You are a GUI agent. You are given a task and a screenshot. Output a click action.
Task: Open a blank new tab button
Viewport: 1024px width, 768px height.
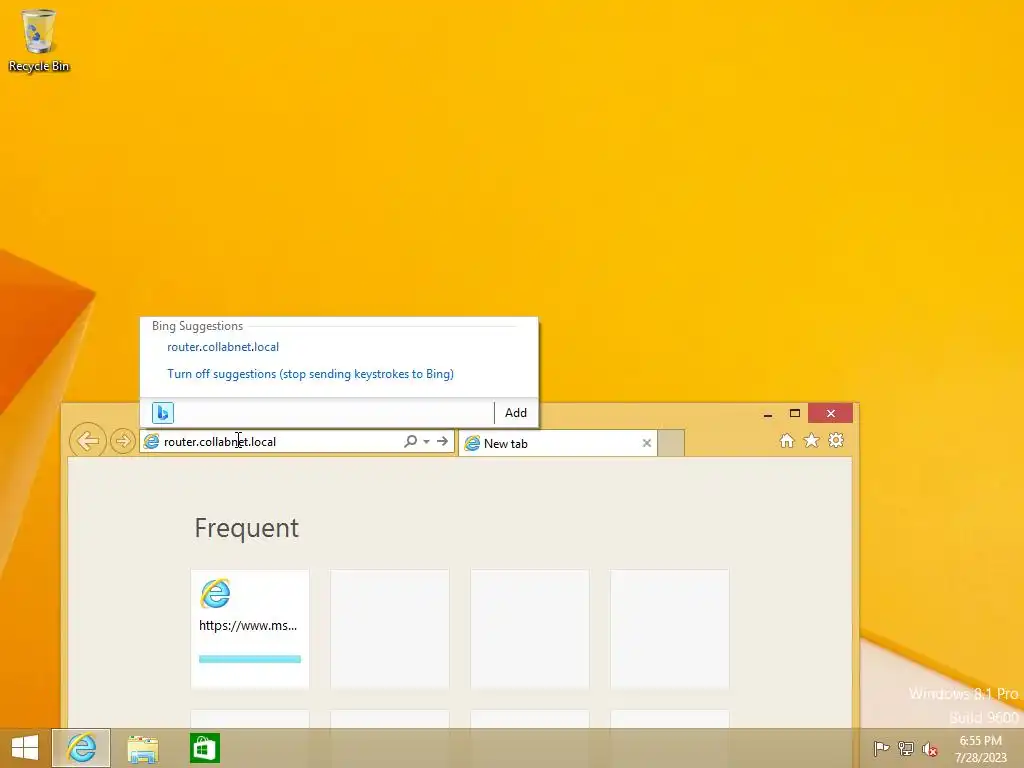[x=671, y=443]
